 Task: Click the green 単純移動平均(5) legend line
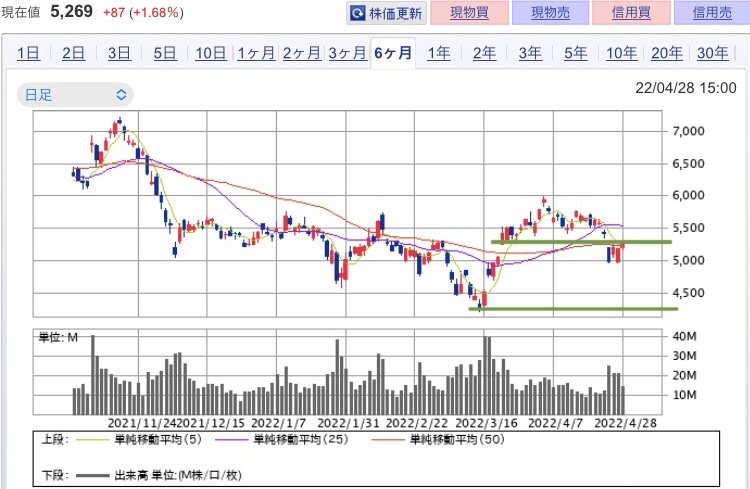click(x=93, y=439)
